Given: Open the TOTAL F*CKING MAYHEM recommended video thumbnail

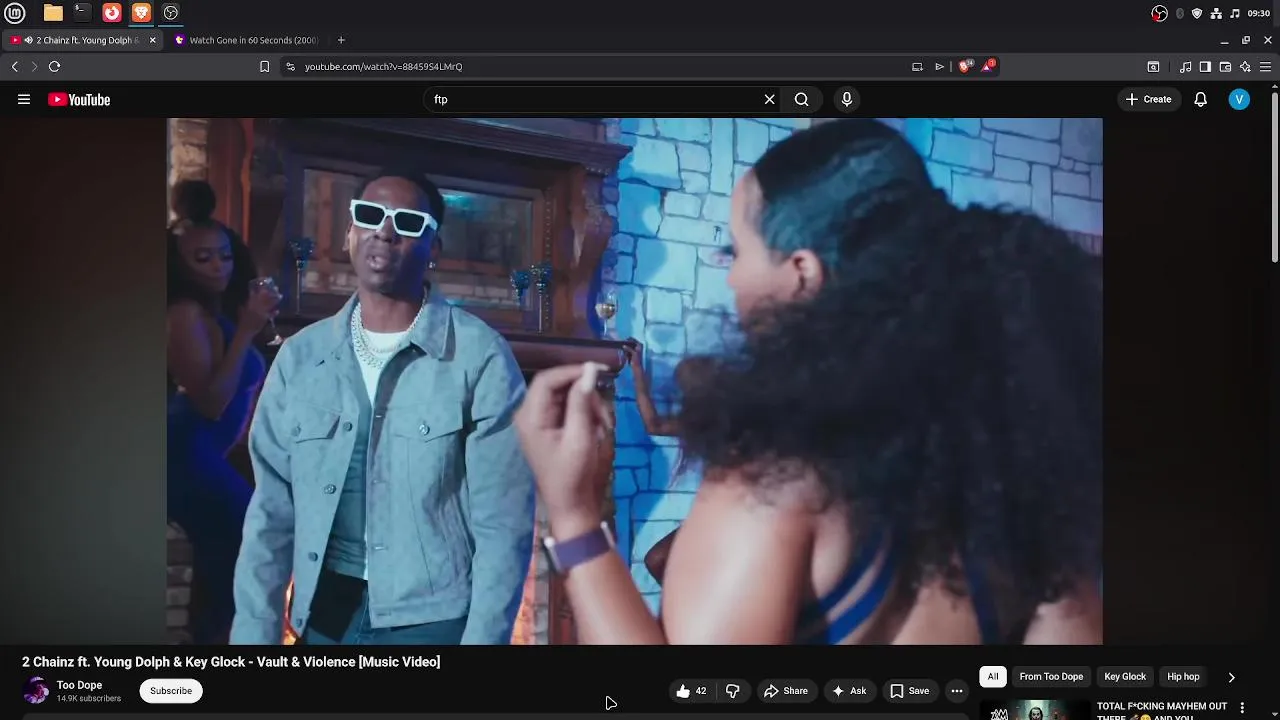Looking at the screenshot, I should pyautogui.click(x=1035, y=710).
